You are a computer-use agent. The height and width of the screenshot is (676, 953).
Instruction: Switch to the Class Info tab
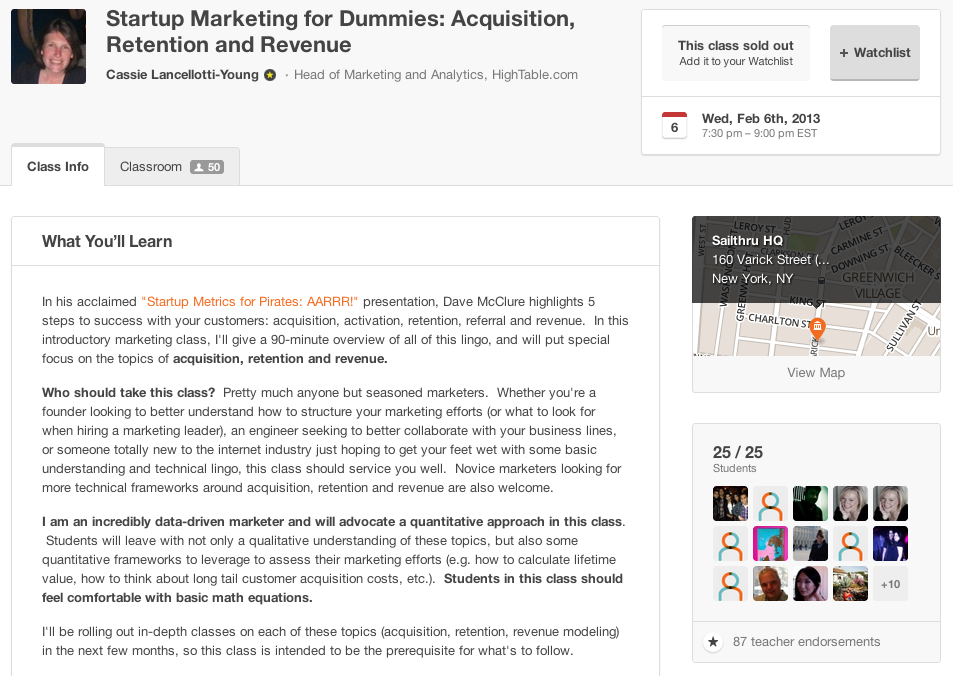pyautogui.click(x=58, y=167)
